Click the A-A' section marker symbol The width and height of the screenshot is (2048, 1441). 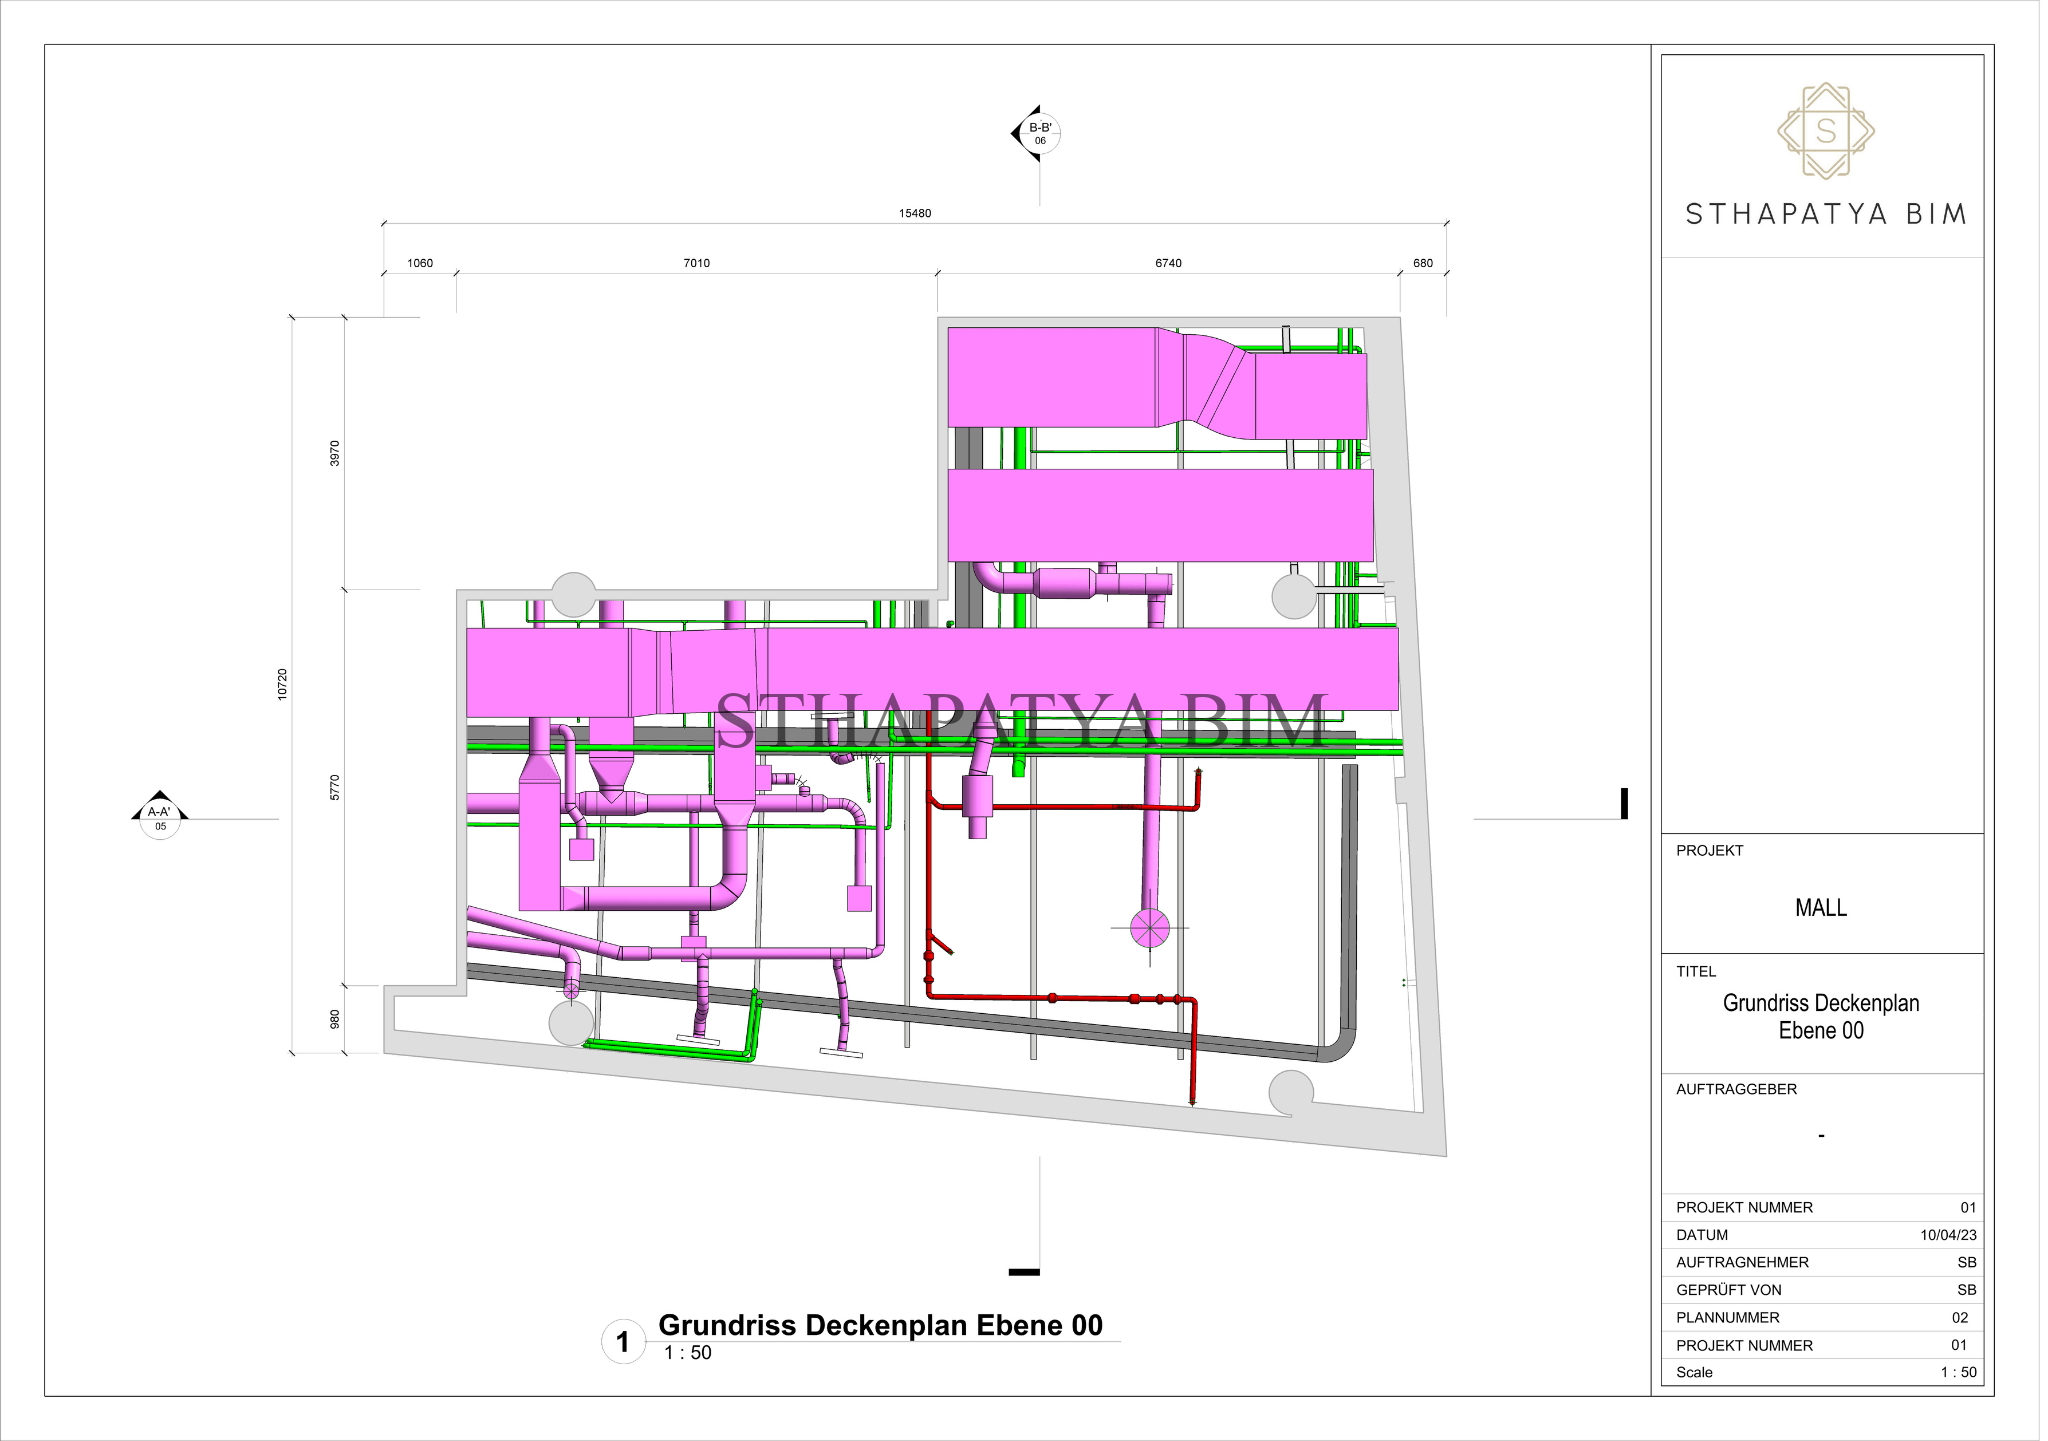pyautogui.click(x=160, y=818)
